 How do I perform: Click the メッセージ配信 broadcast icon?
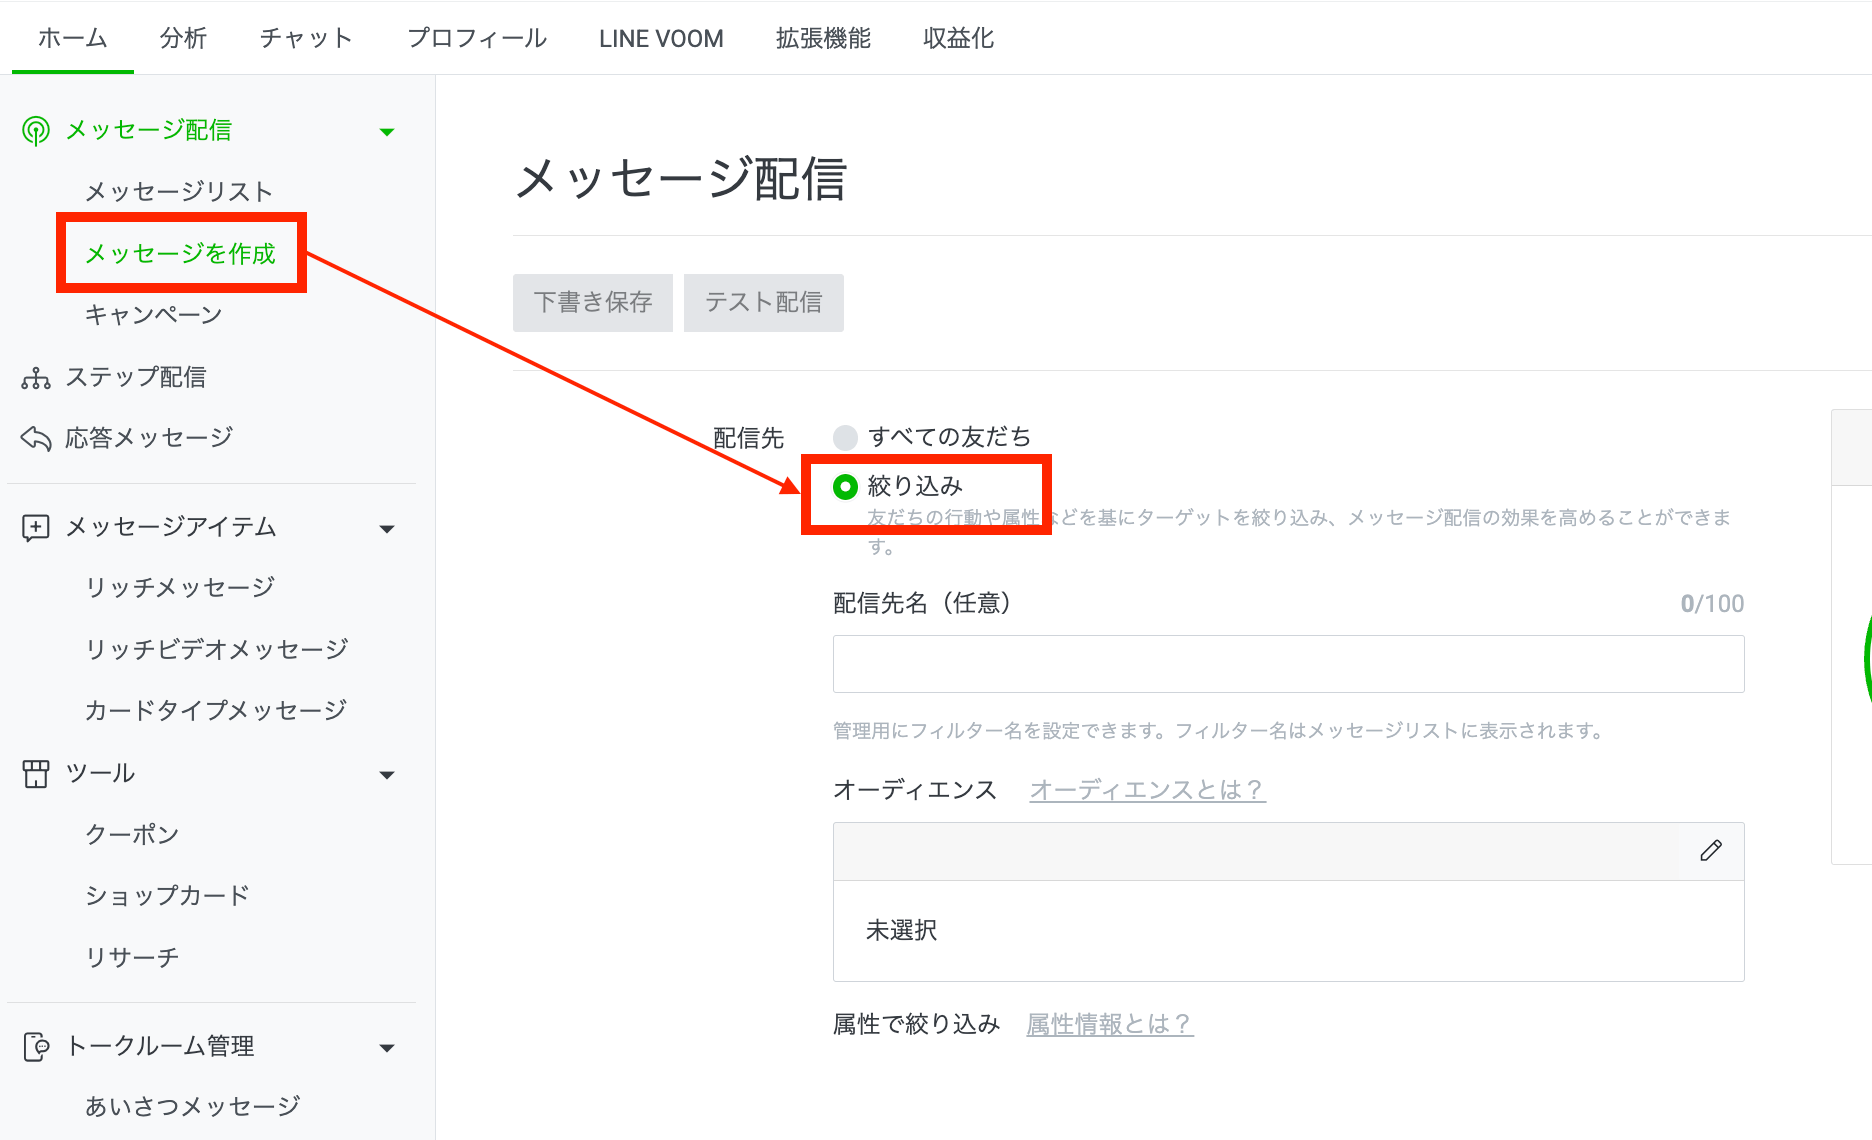pyautogui.click(x=36, y=131)
